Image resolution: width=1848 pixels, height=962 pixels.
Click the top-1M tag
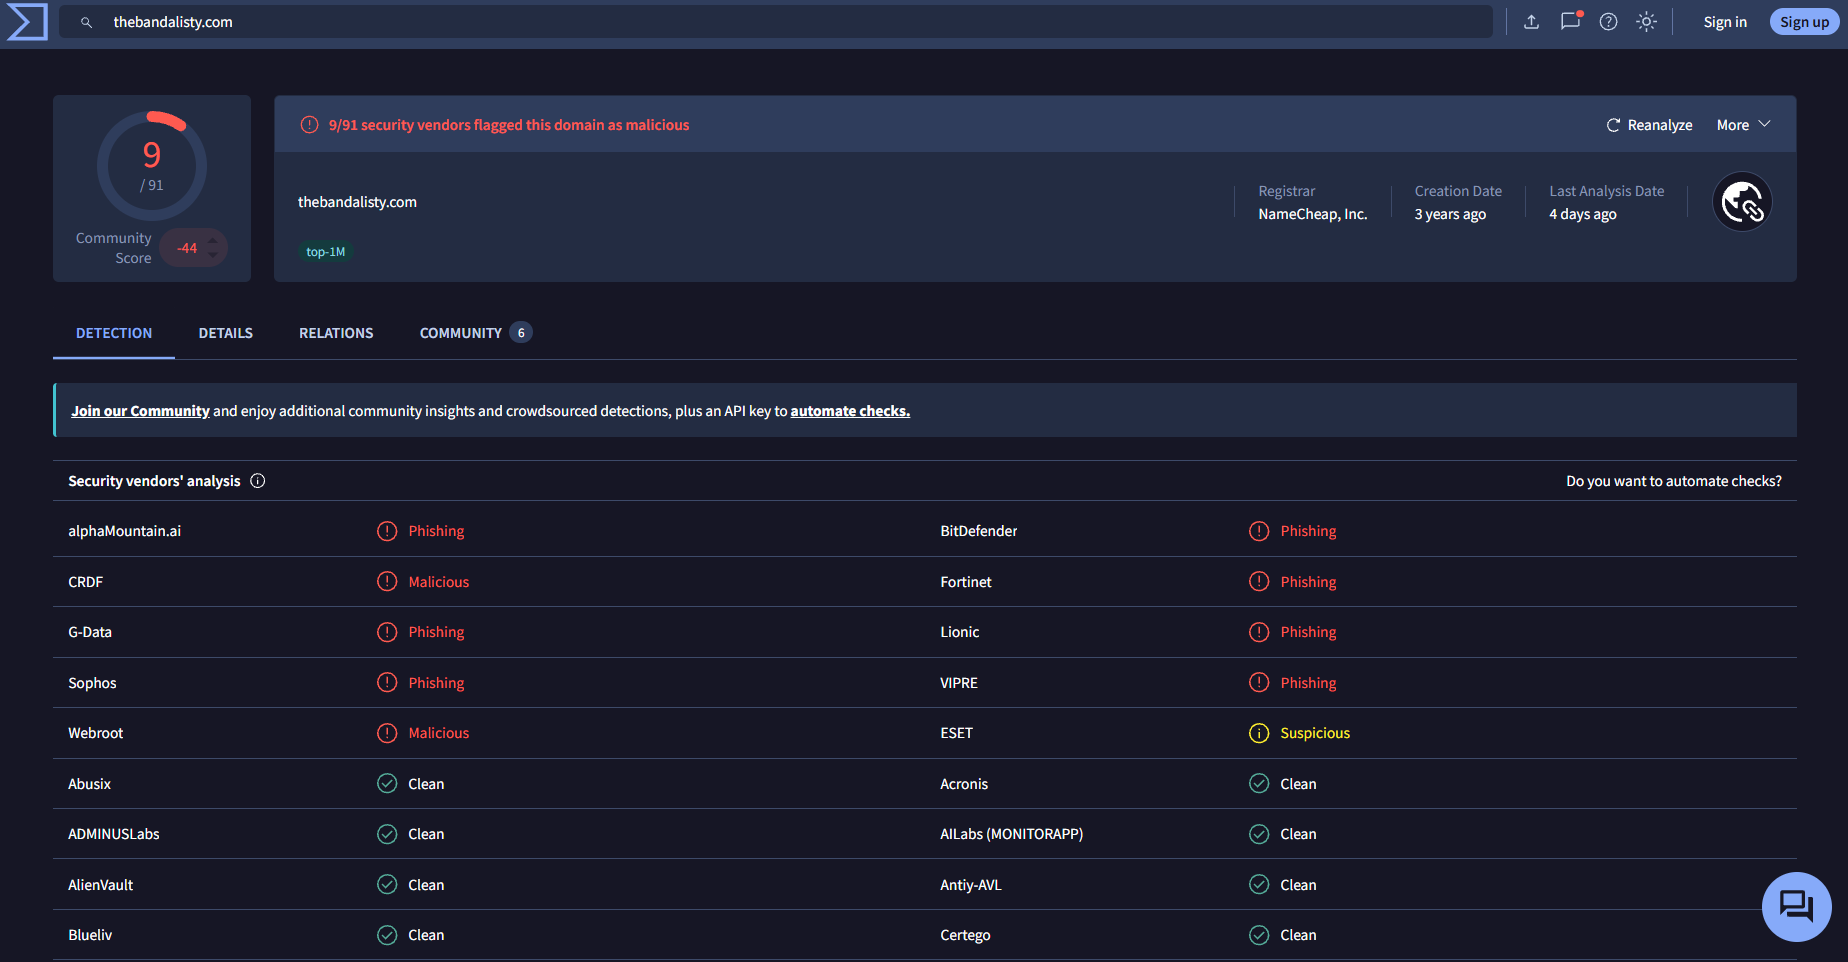325,252
